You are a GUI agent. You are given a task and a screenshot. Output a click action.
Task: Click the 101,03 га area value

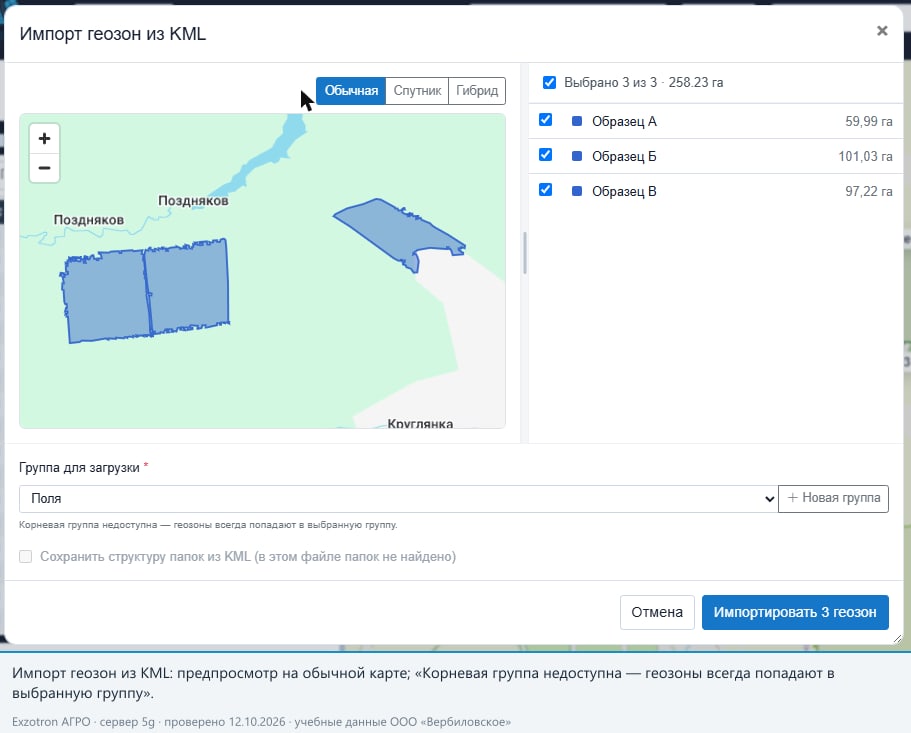point(865,156)
